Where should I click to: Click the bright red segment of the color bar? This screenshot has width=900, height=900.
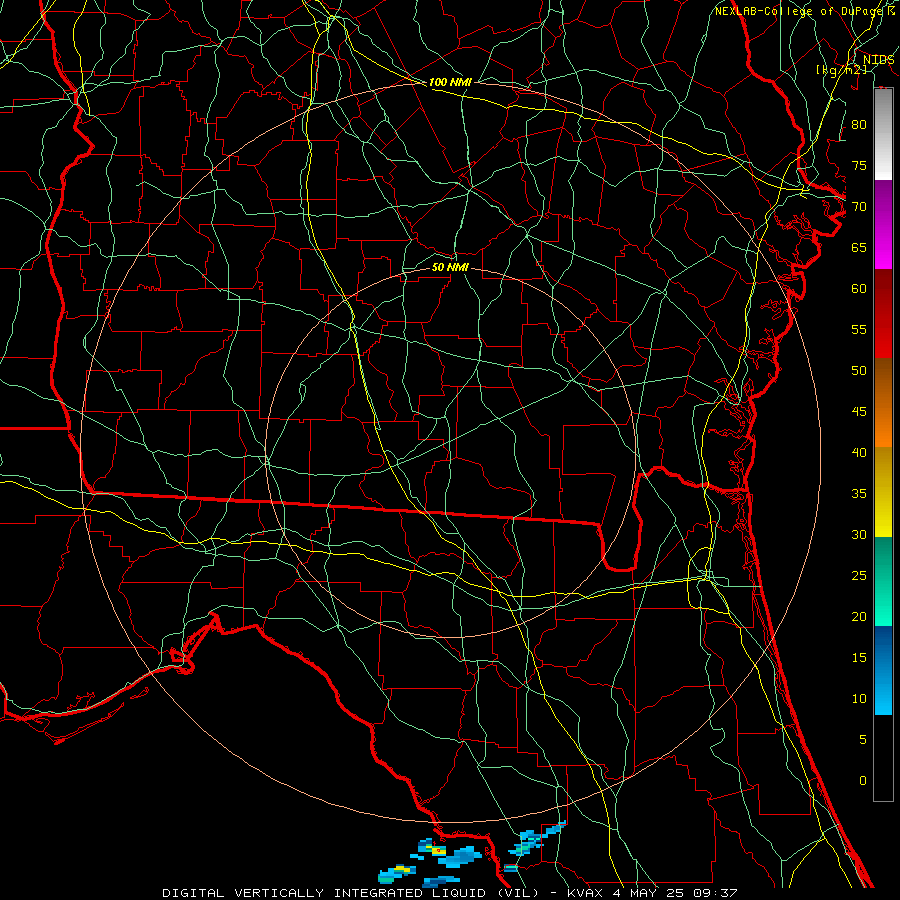click(x=883, y=313)
